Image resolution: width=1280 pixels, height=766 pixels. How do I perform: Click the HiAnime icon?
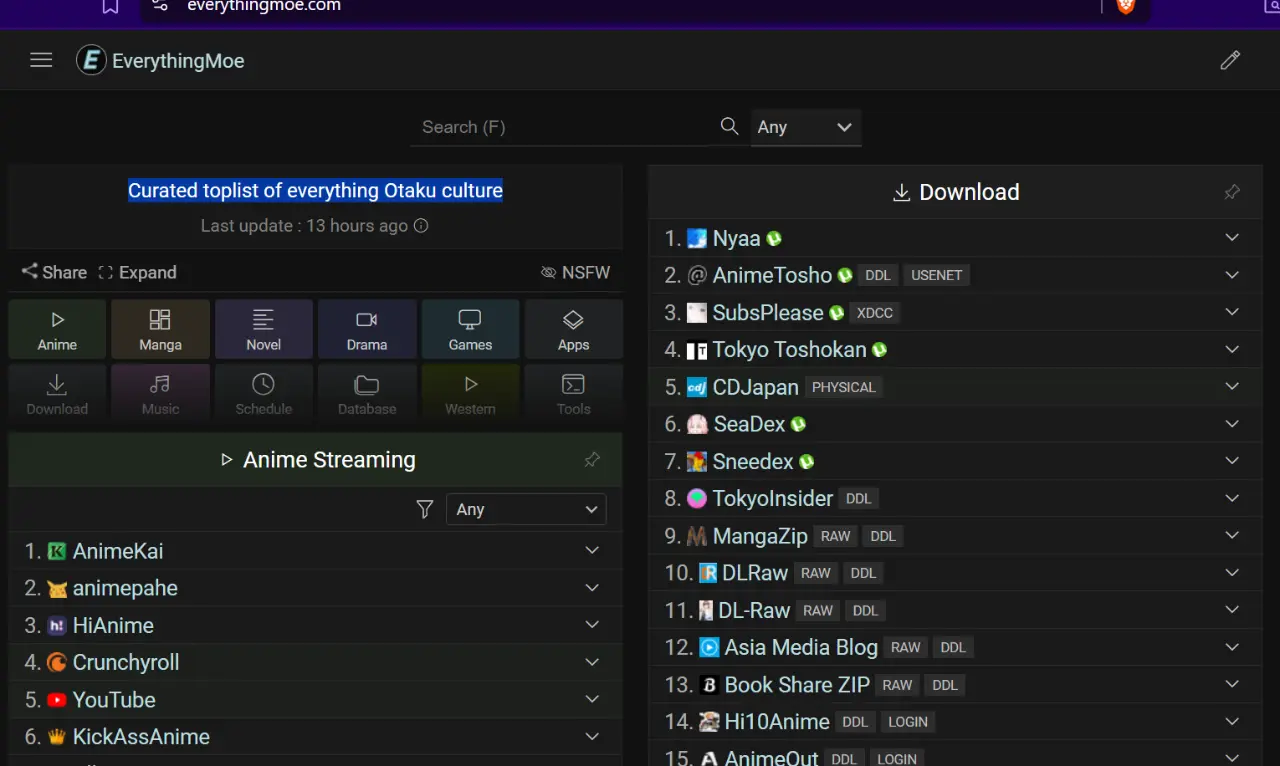[57, 626]
